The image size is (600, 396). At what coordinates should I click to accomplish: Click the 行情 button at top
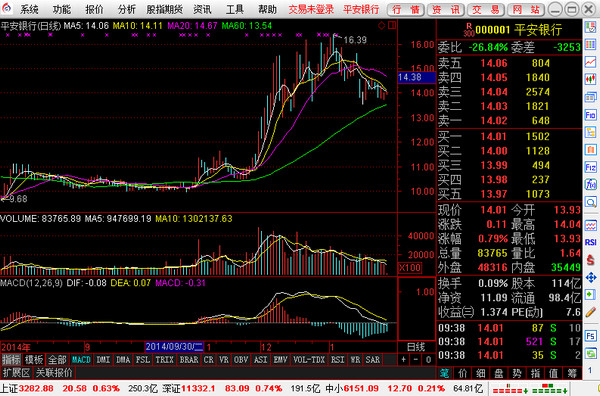pyautogui.click(x=406, y=9)
